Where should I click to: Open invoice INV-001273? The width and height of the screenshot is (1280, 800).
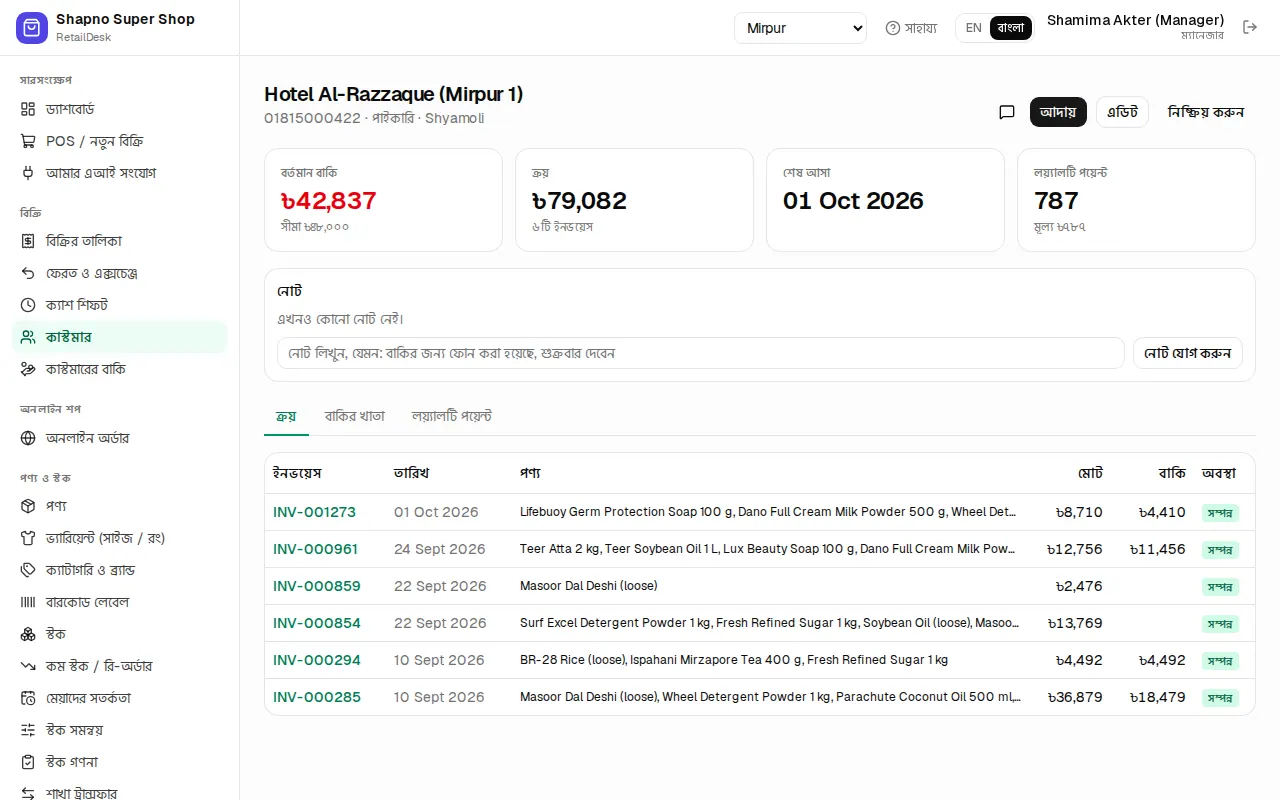point(314,512)
